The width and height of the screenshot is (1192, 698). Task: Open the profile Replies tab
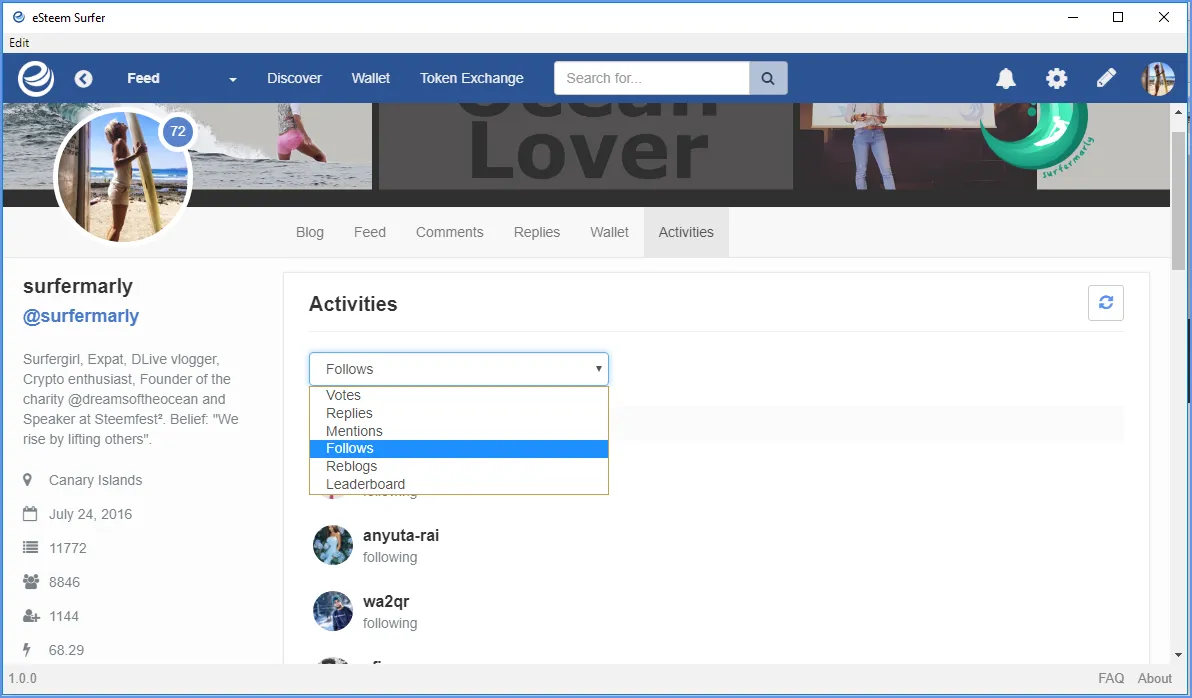[537, 232]
